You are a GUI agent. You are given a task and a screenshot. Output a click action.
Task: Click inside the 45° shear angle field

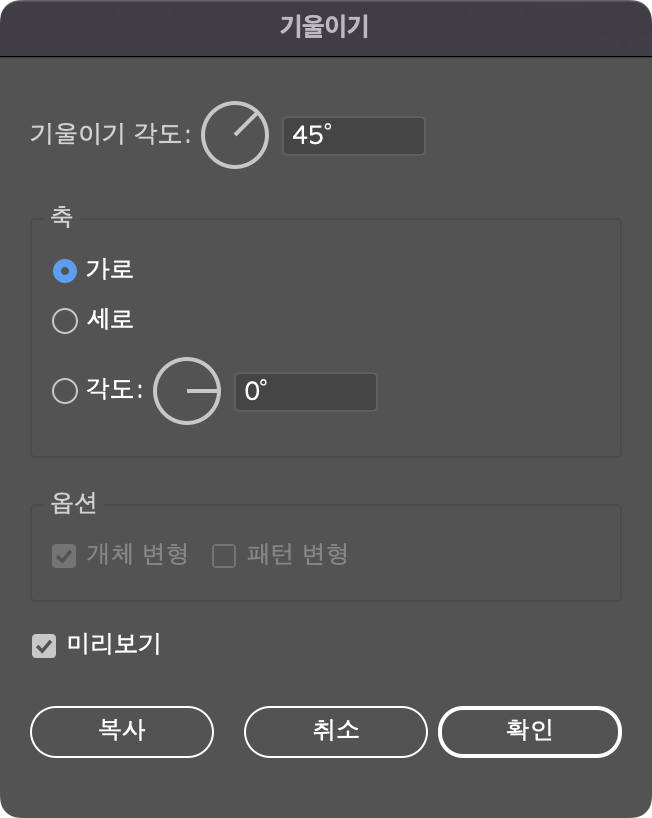pyautogui.click(x=353, y=136)
